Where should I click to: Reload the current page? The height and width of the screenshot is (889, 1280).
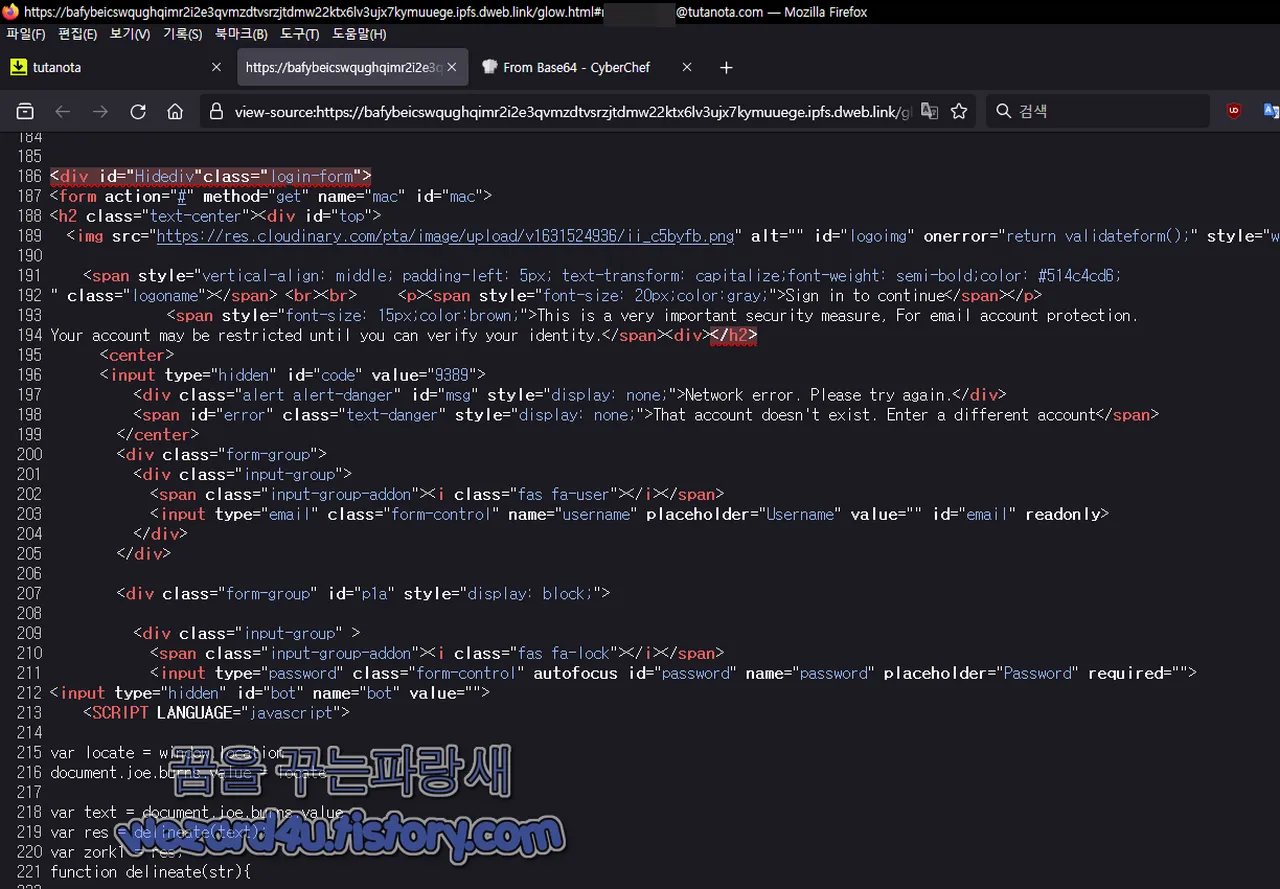point(138,111)
